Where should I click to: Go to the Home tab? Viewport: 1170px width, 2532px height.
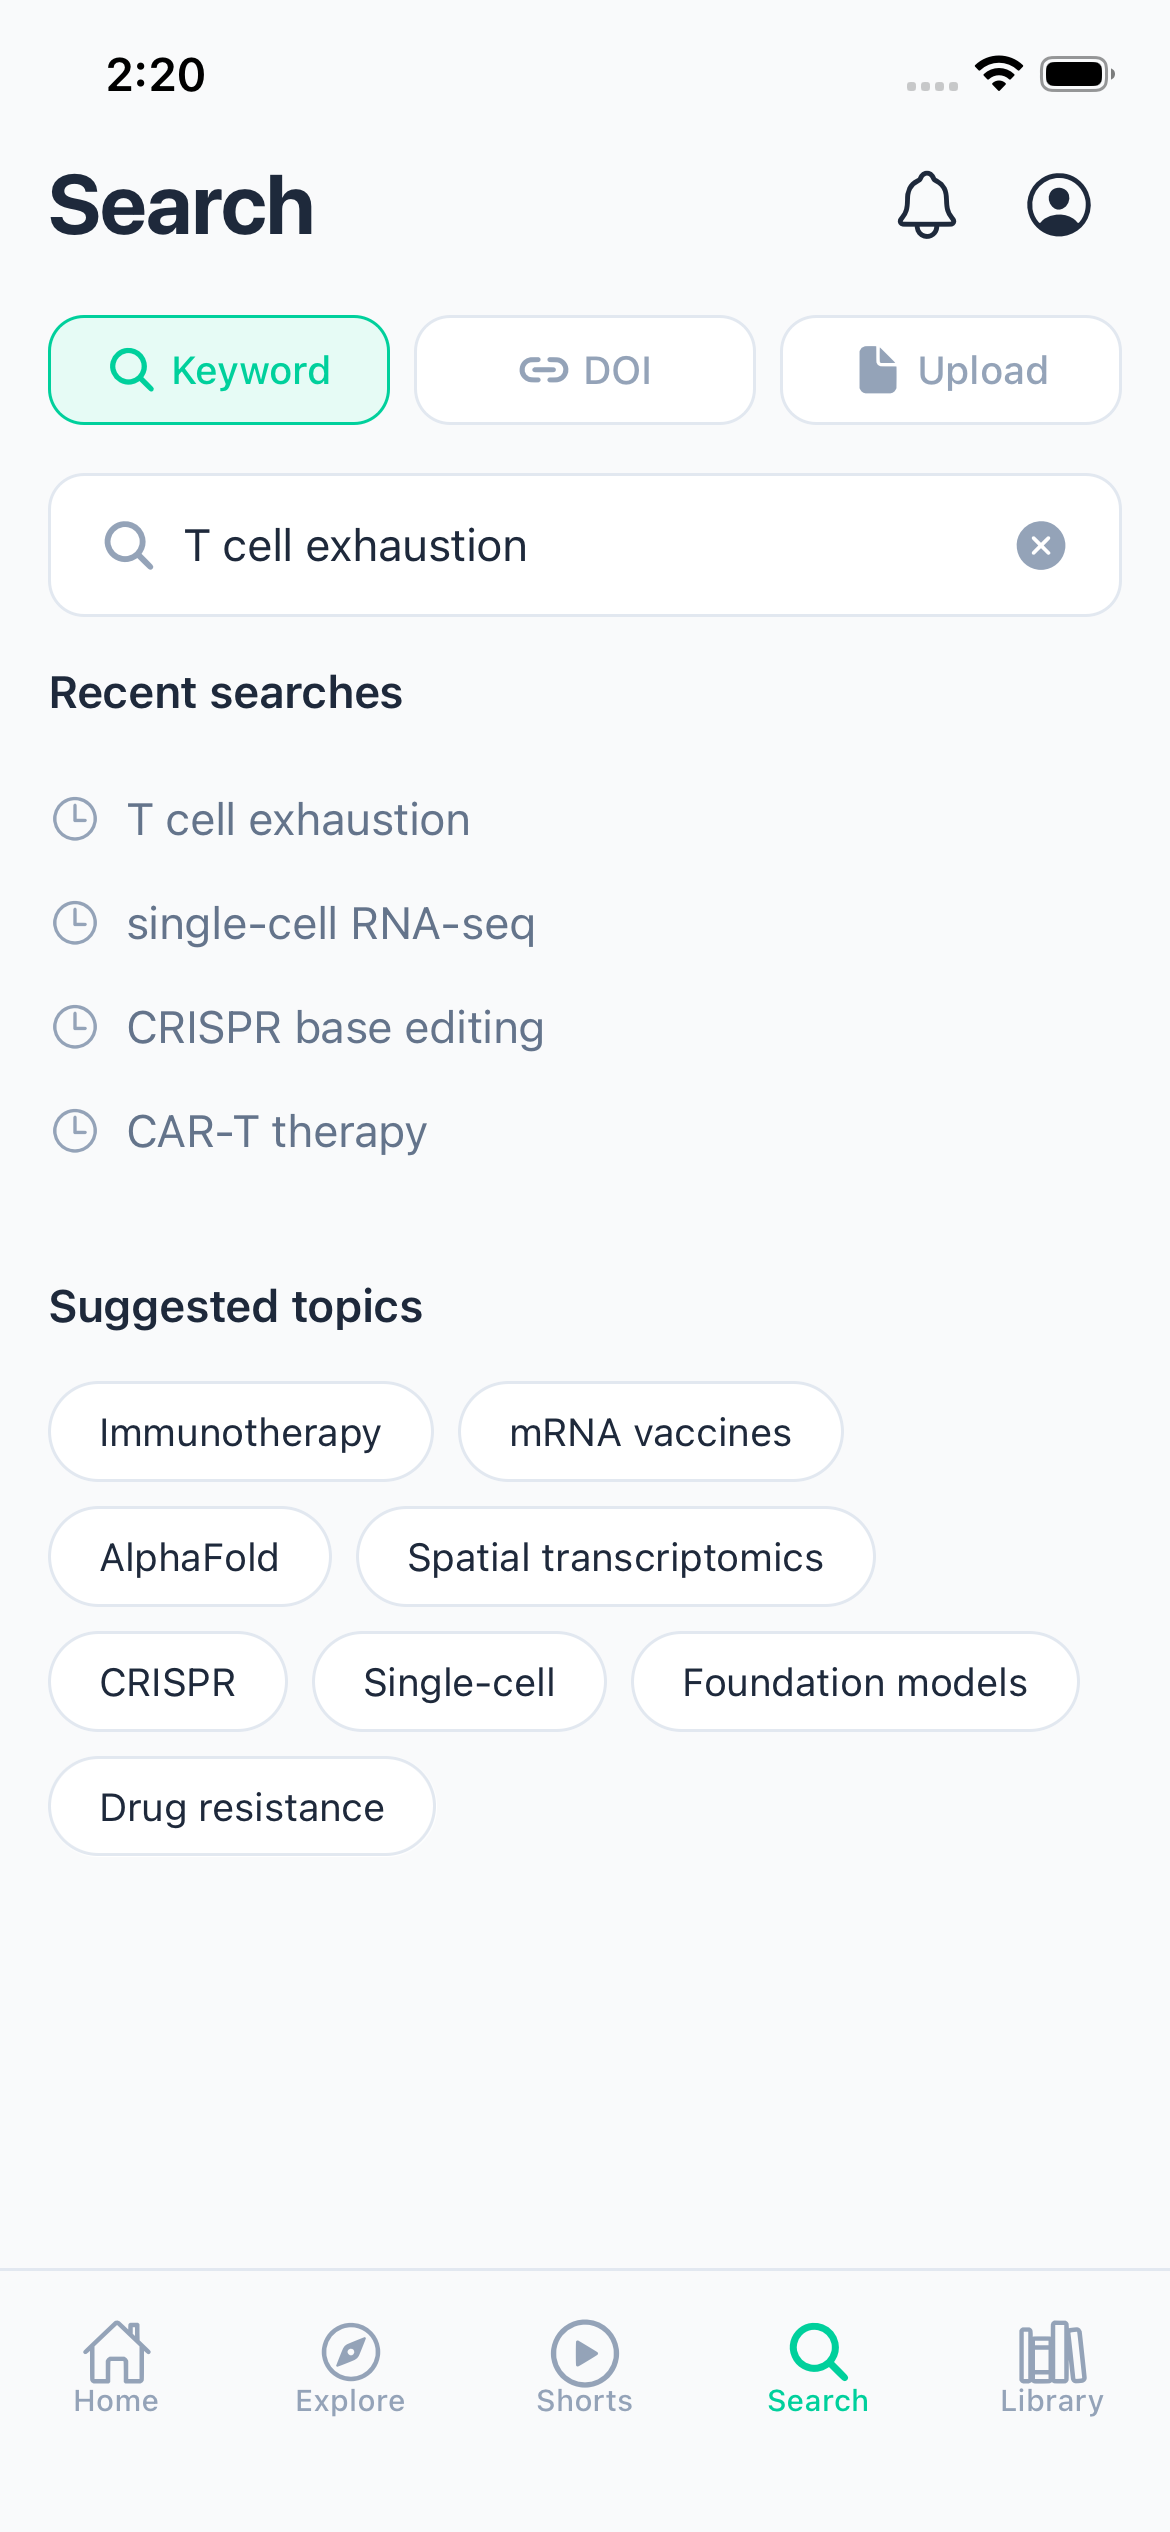pyautogui.click(x=116, y=2367)
